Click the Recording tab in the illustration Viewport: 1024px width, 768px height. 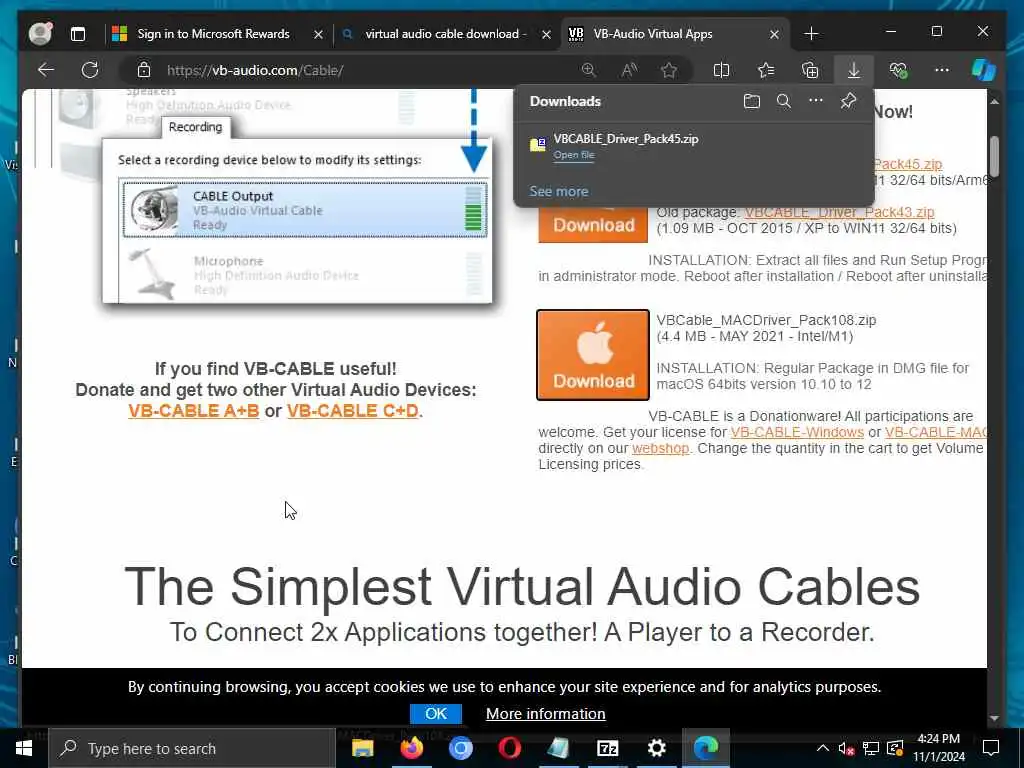(x=195, y=127)
